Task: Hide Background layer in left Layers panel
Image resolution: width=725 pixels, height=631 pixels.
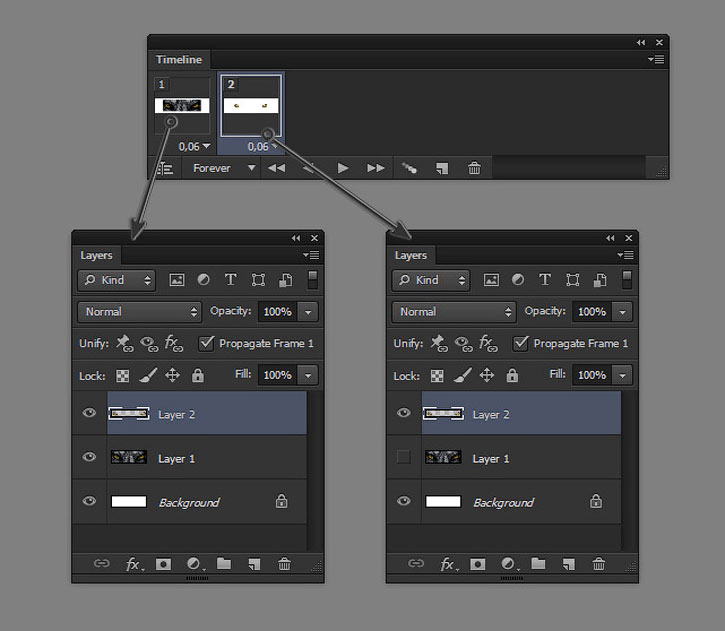Action: [x=89, y=501]
